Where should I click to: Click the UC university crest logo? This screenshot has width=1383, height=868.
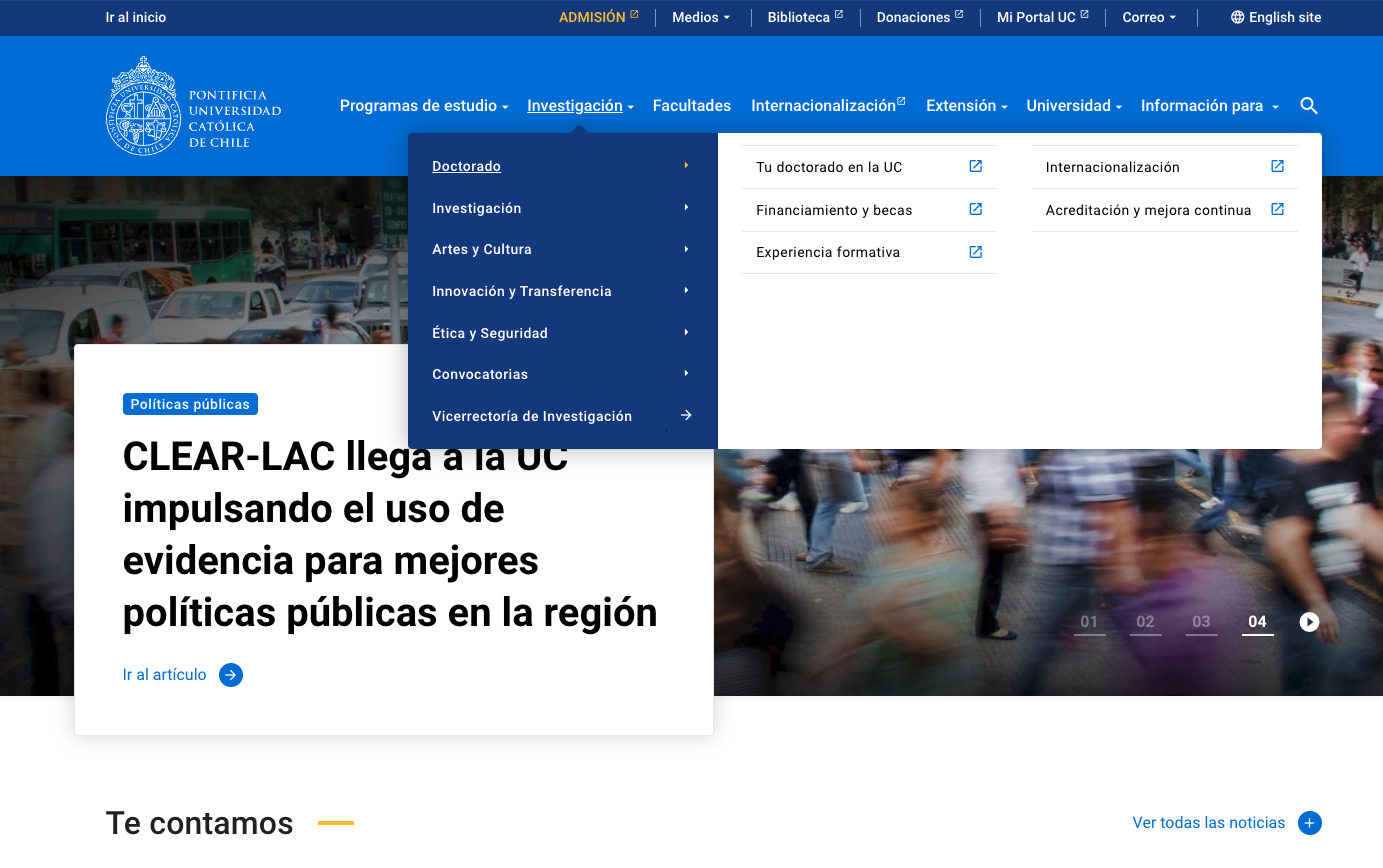click(142, 106)
